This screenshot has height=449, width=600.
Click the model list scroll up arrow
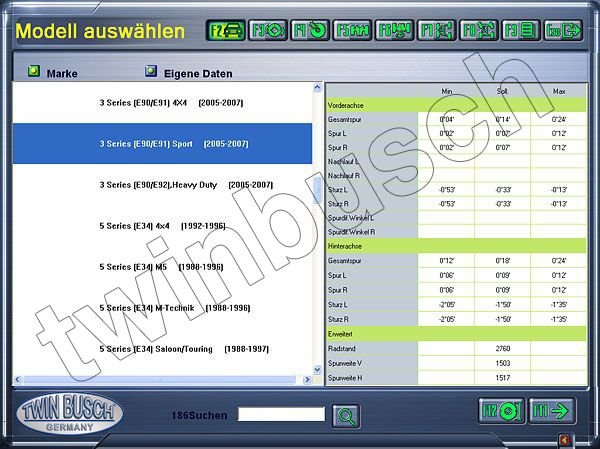coord(317,88)
